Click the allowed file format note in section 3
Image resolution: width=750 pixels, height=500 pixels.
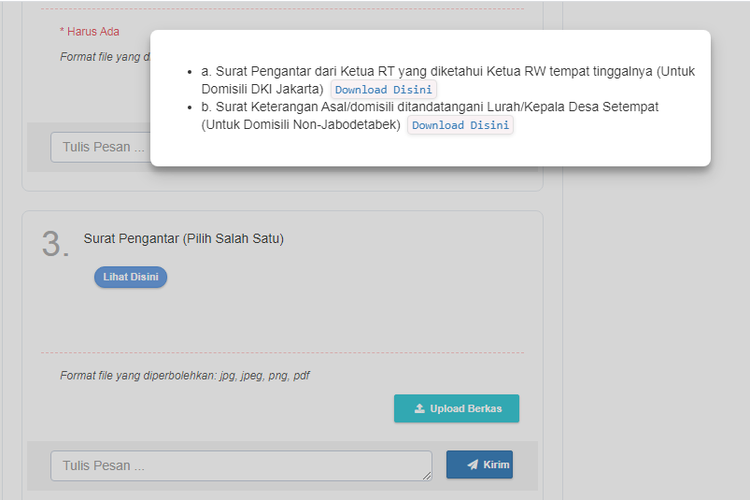[x=185, y=376]
